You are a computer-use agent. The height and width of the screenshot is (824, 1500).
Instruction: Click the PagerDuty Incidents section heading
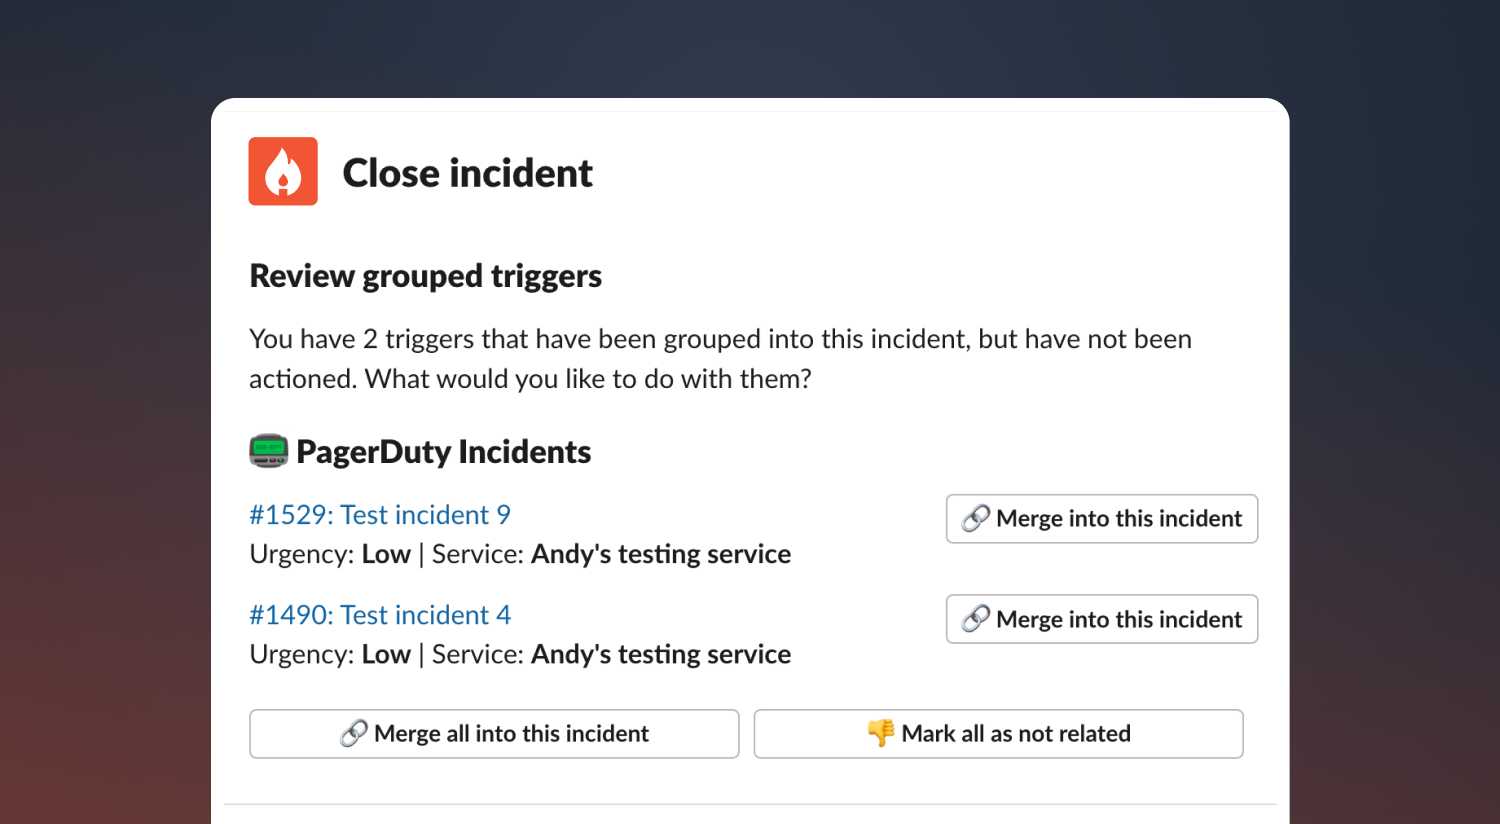(x=443, y=452)
